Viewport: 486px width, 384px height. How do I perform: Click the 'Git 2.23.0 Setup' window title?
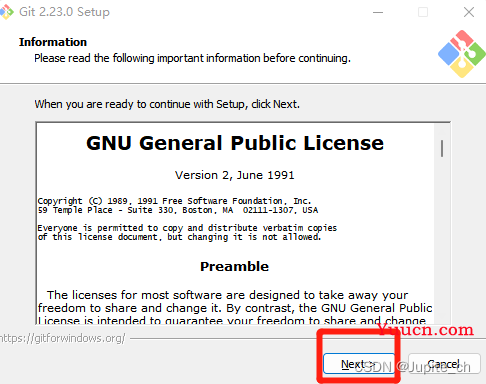(x=64, y=12)
